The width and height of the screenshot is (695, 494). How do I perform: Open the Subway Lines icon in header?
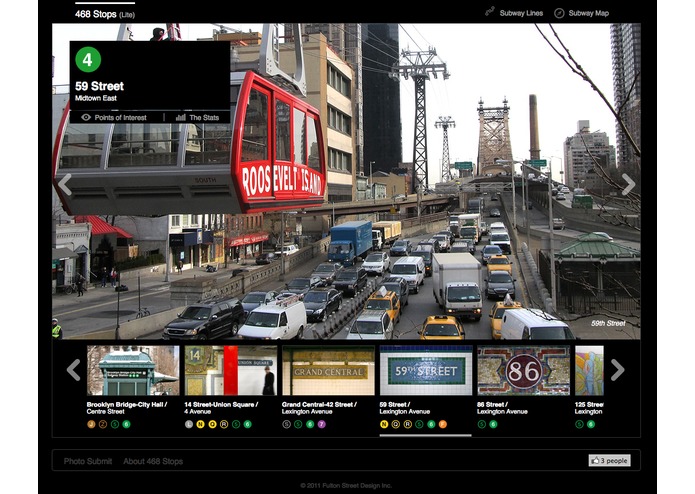pyautogui.click(x=489, y=12)
